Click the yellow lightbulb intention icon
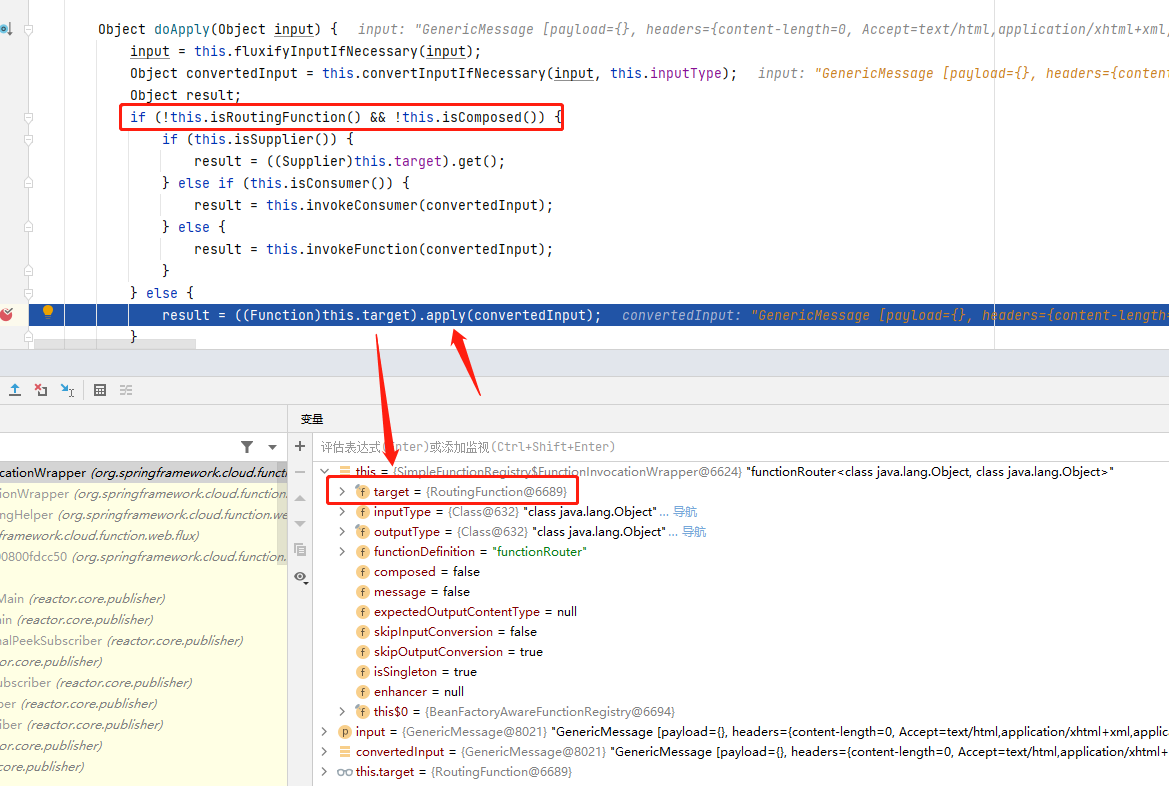The image size is (1169, 786). click(x=48, y=312)
